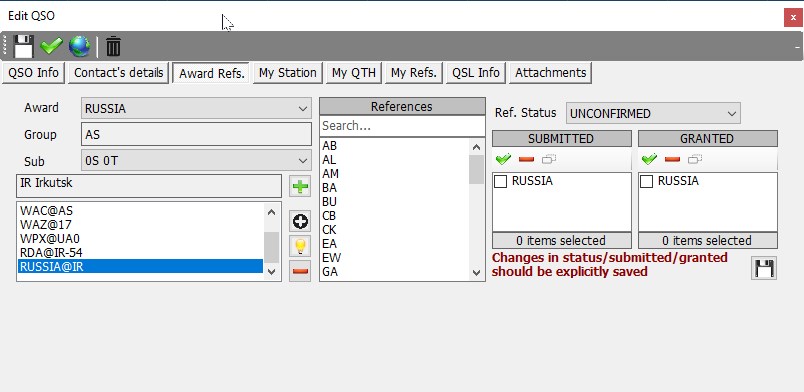Select EW in References list
This screenshot has width=804, height=392.
(x=394, y=258)
